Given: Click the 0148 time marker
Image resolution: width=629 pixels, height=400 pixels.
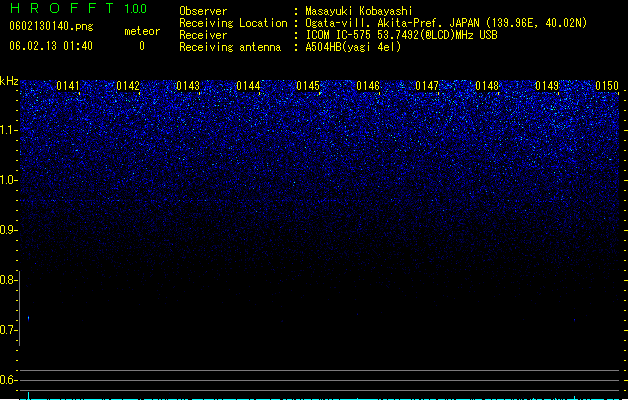Looking at the screenshot, I should pyautogui.click(x=487, y=86).
